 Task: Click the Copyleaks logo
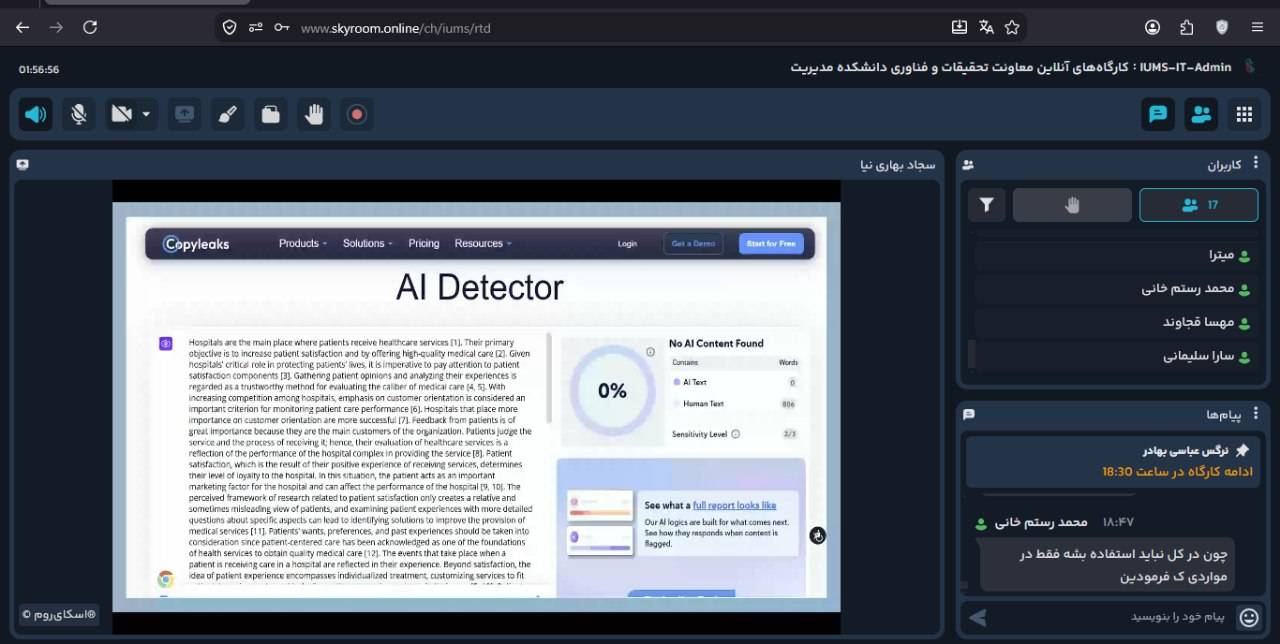click(x=197, y=244)
